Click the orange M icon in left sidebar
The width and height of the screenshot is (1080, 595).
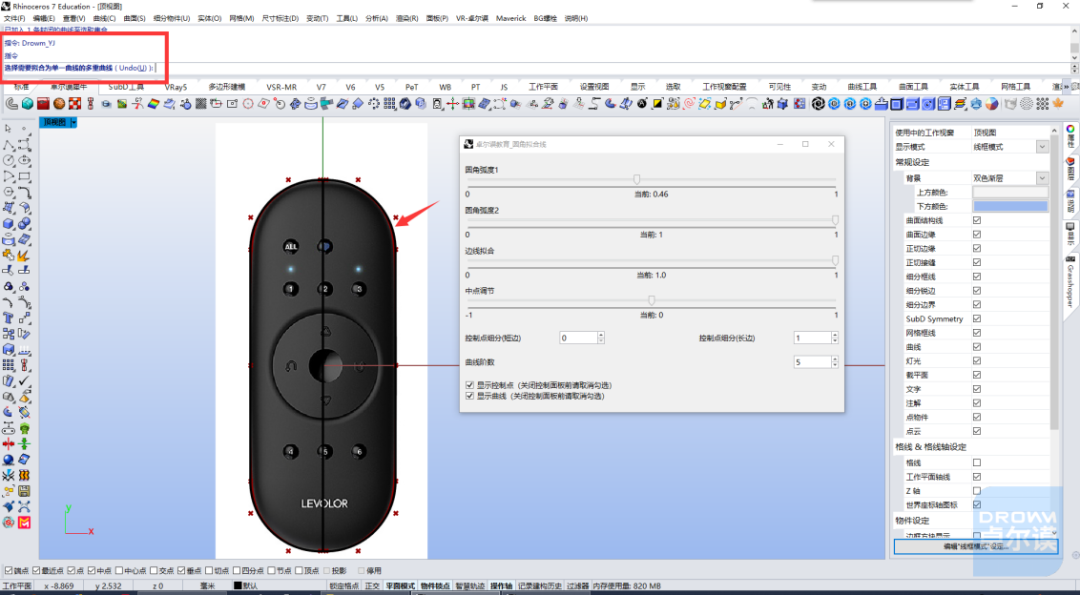[x=24, y=523]
